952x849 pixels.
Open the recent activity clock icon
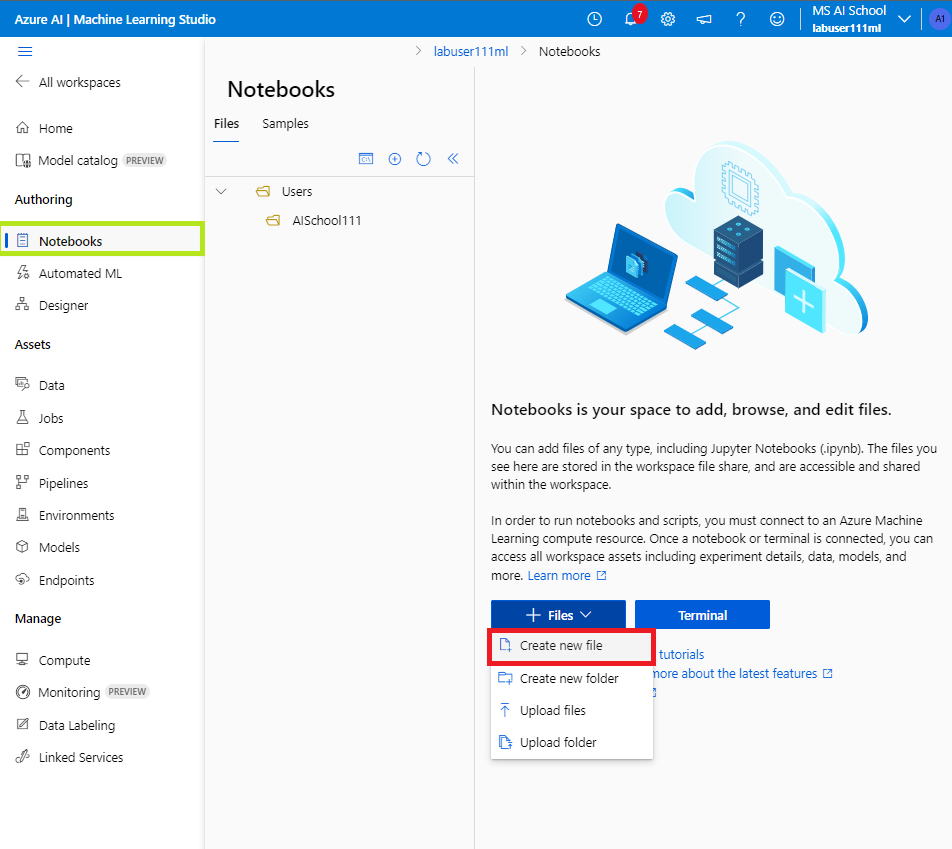coord(595,19)
